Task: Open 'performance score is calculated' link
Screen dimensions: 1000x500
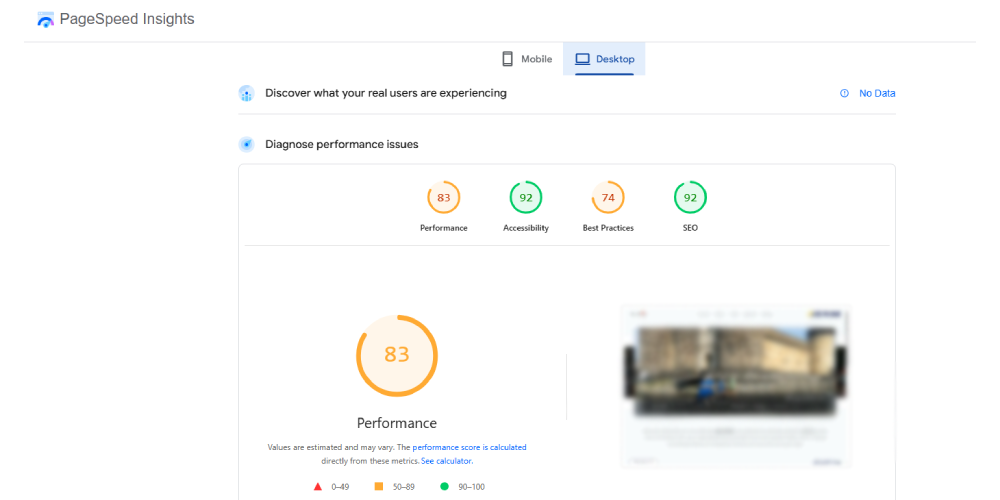Action: tap(469, 447)
